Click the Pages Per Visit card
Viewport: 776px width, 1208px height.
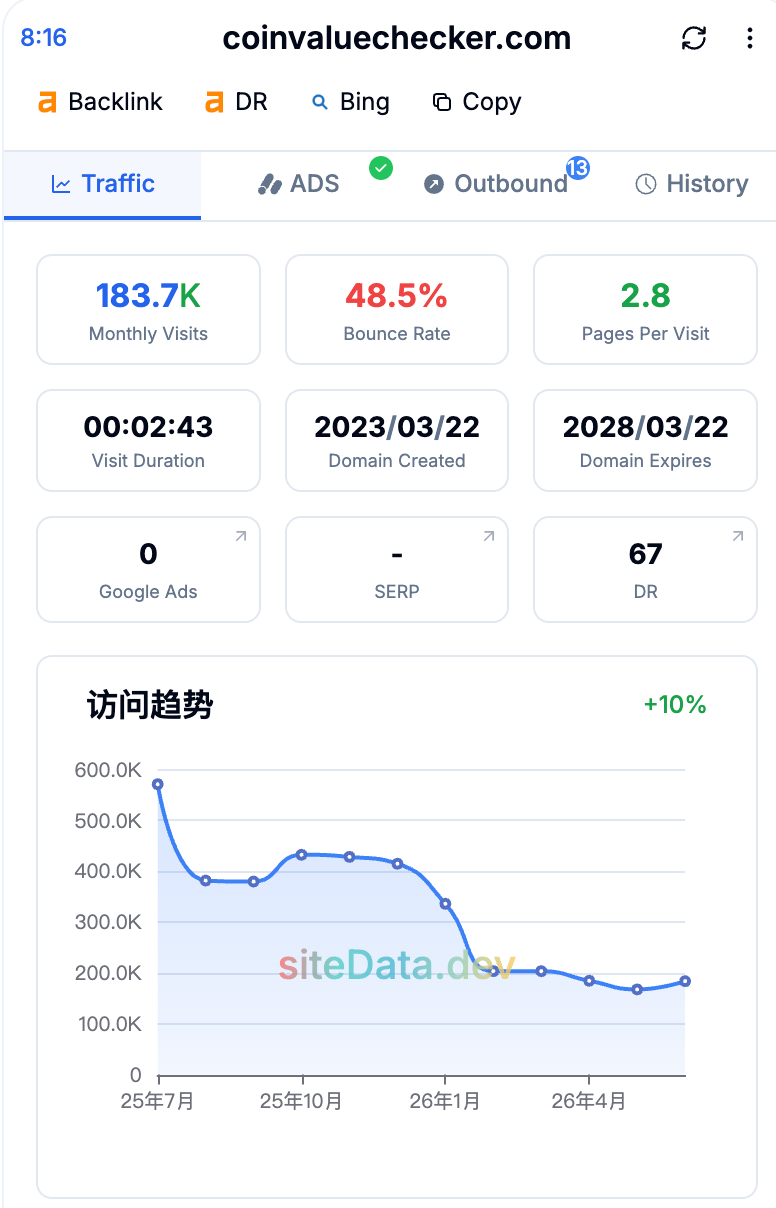645,309
